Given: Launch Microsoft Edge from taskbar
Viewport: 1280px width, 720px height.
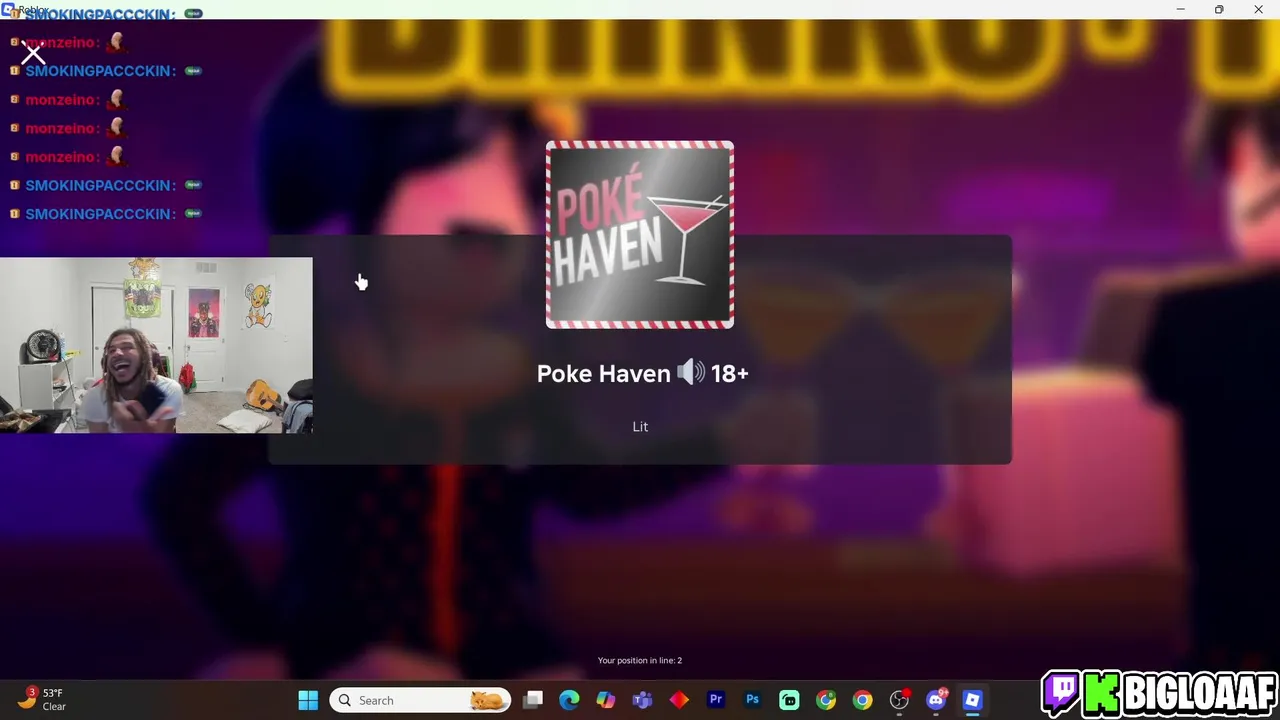Looking at the screenshot, I should point(569,700).
